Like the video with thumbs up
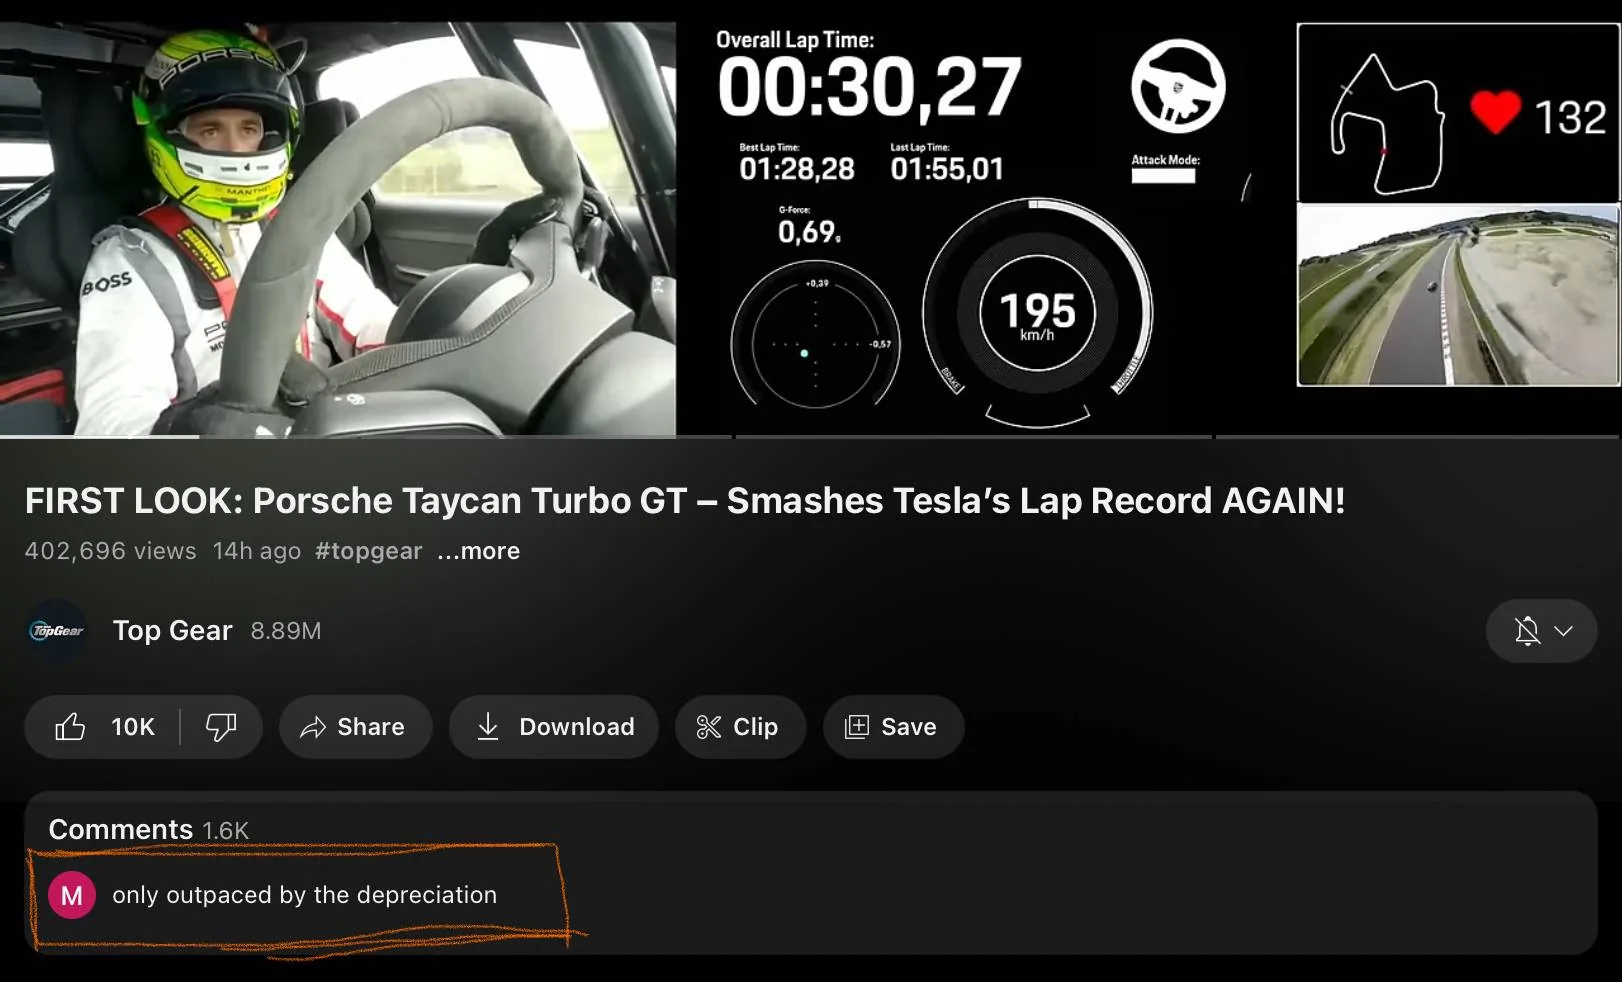The image size is (1622, 982). [x=70, y=727]
